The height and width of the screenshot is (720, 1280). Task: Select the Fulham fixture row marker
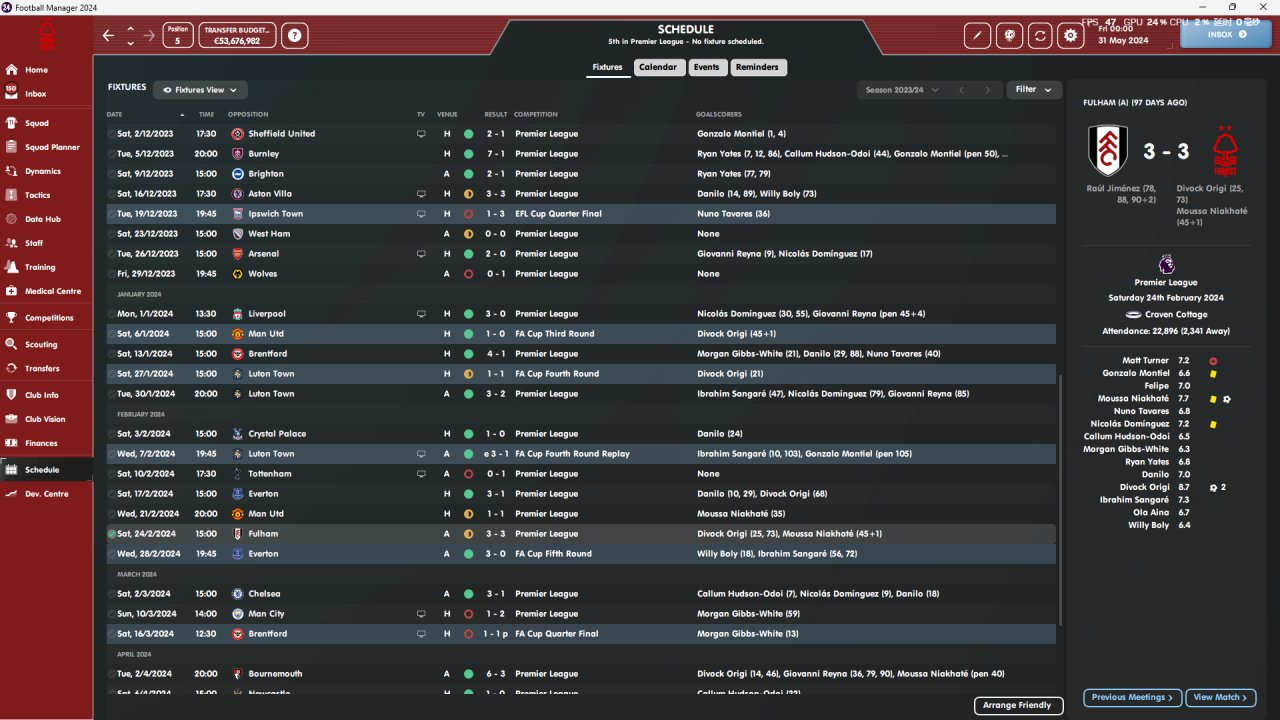point(112,534)
